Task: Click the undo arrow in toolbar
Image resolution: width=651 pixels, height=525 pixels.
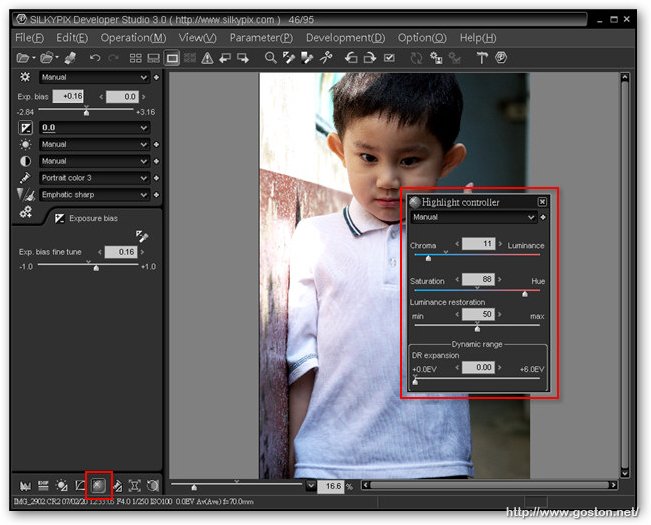Action: coord(95,58)
